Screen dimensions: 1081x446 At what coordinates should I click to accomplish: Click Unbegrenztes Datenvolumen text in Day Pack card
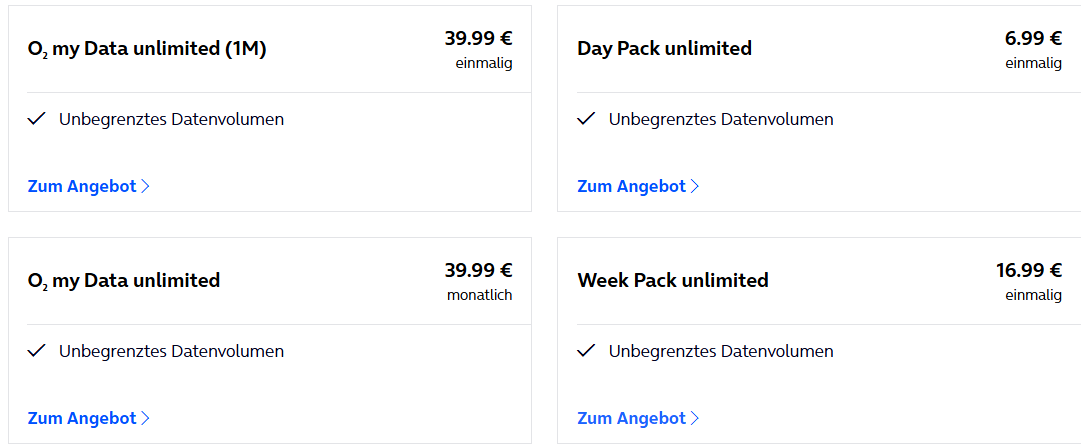[721, 119]
